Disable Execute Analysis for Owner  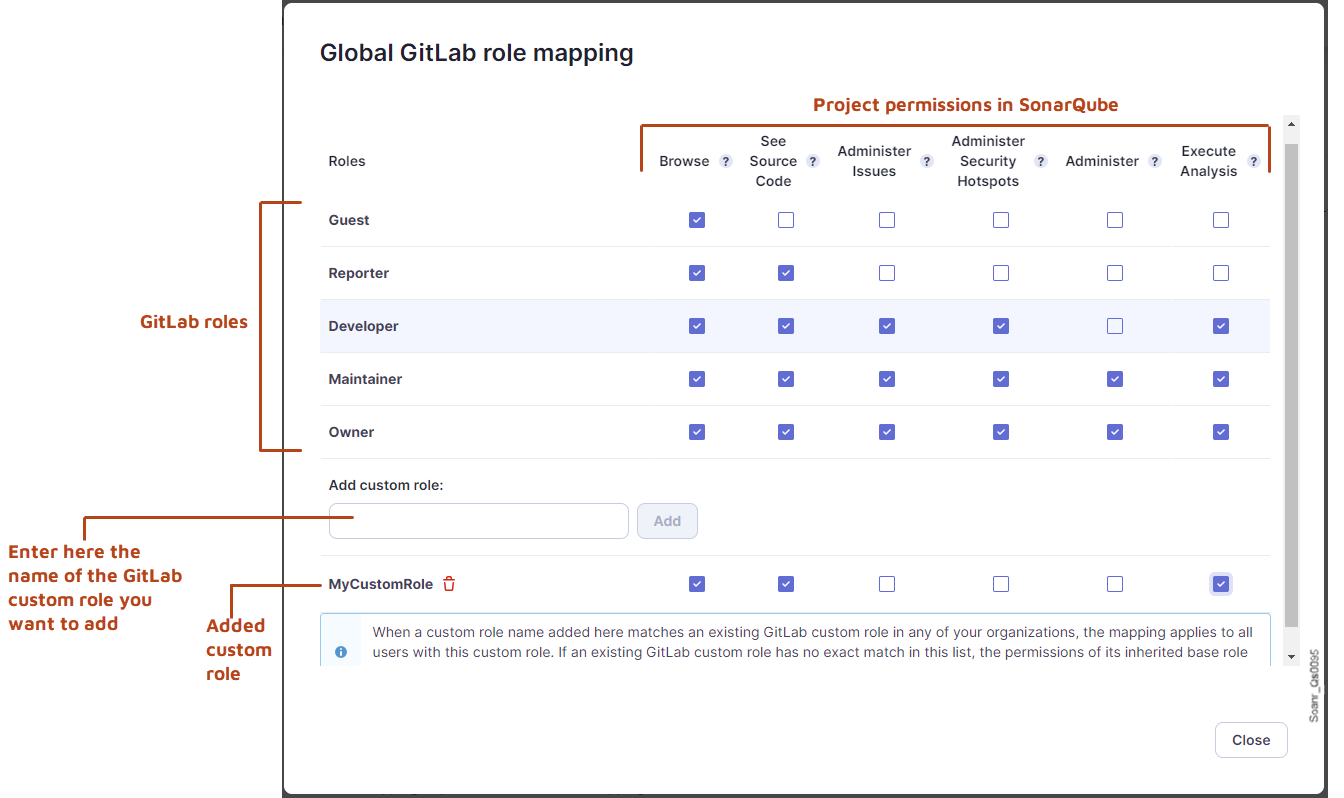click(1221, 432)
